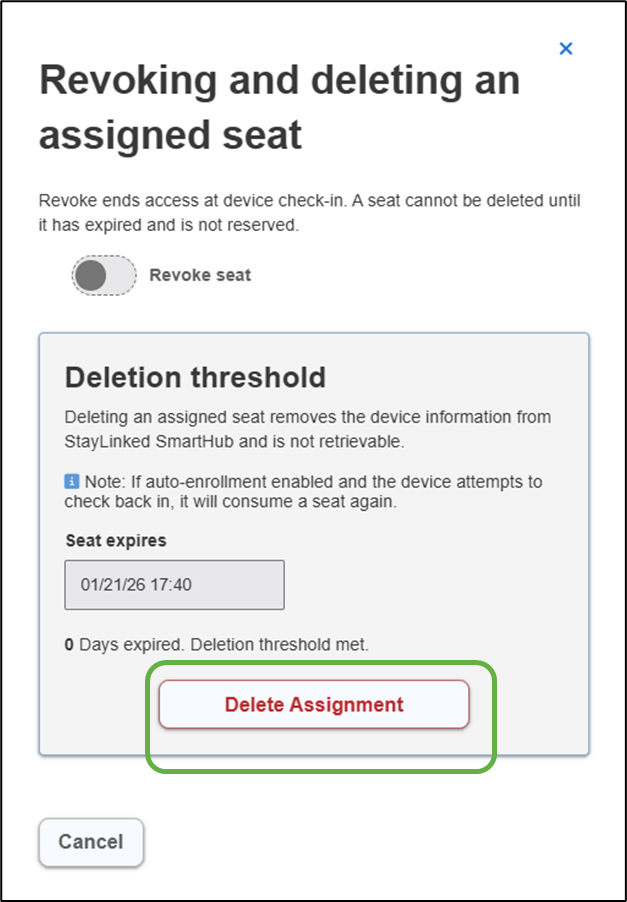This screenshot has width=627, height=902.
Task: Click the 'Revoking and deleting an assigned seat' title
Action: pos(279,107)
